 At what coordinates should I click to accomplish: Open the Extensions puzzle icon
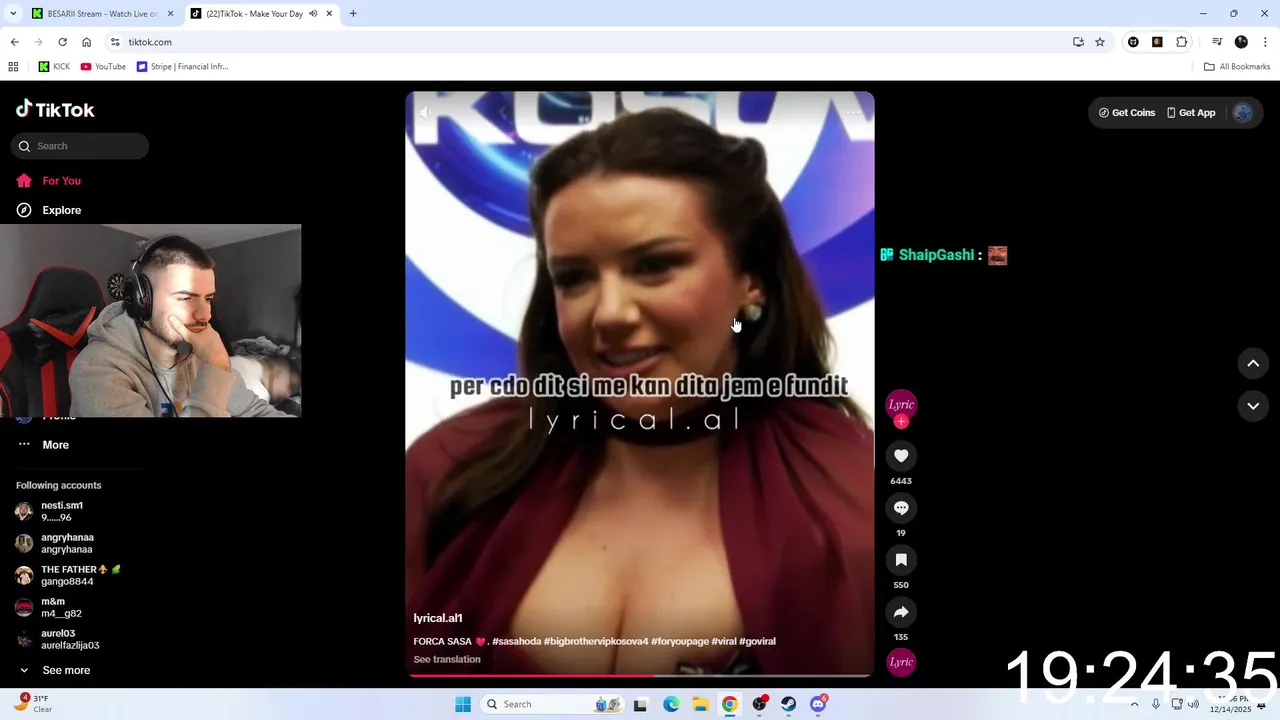point(1182,42)
